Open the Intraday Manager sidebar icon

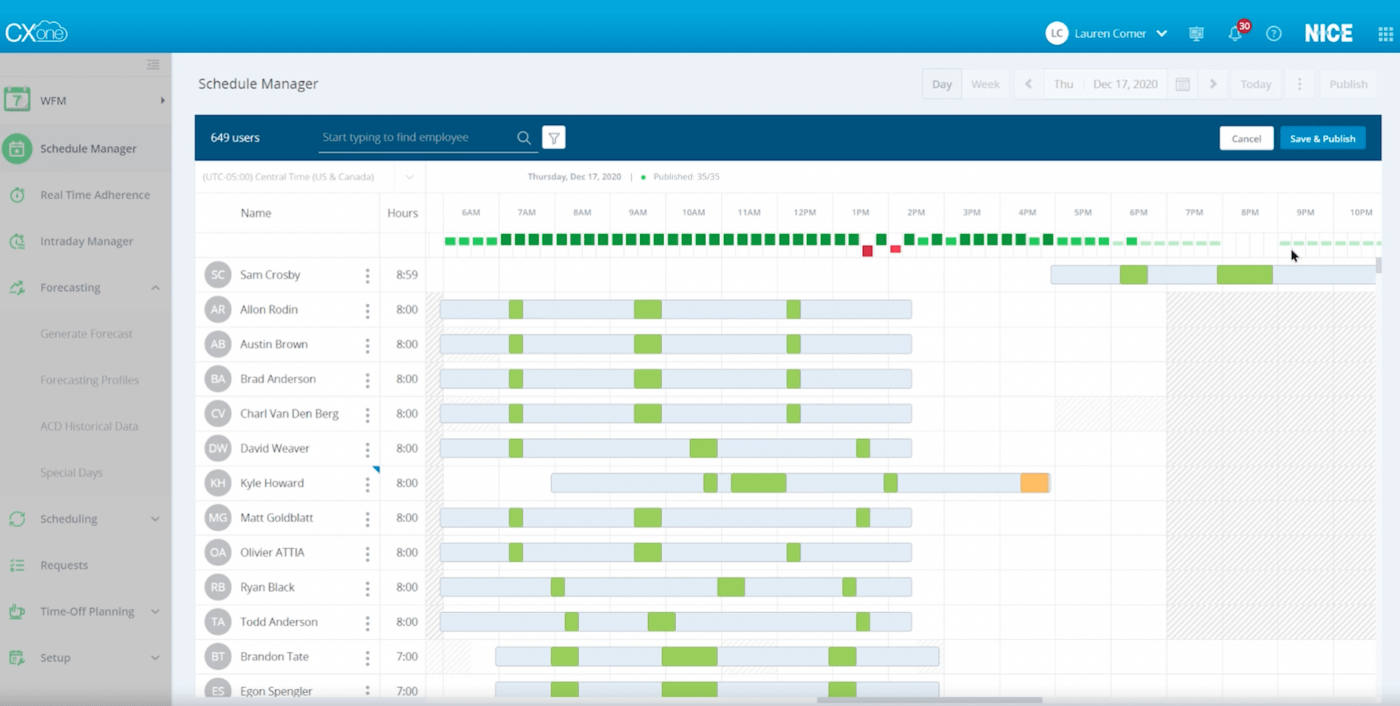[20, 241]
